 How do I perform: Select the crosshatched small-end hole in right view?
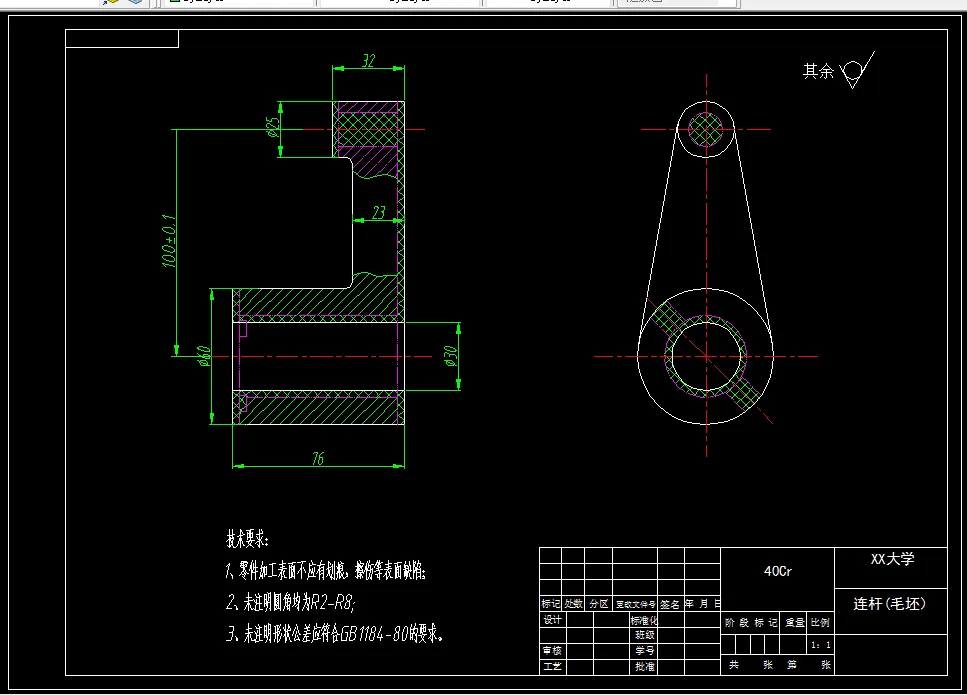pyautogui.click(x=706, y=129)
